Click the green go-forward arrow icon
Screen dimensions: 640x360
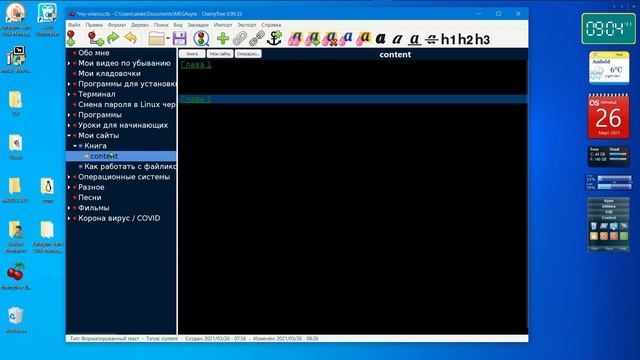113,38
